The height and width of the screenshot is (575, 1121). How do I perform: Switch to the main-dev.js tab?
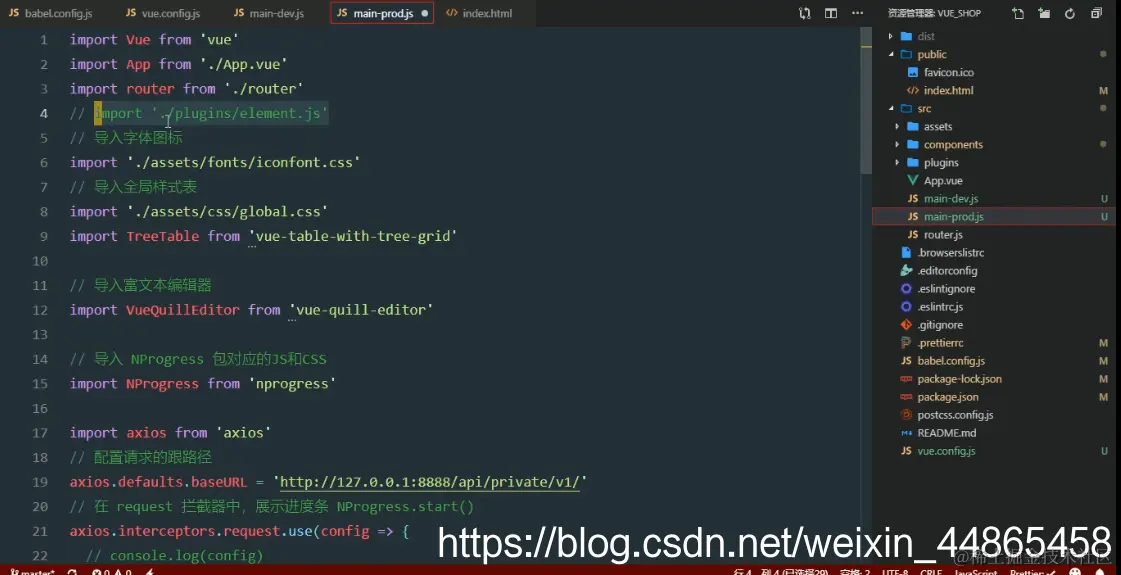(269, 13)
